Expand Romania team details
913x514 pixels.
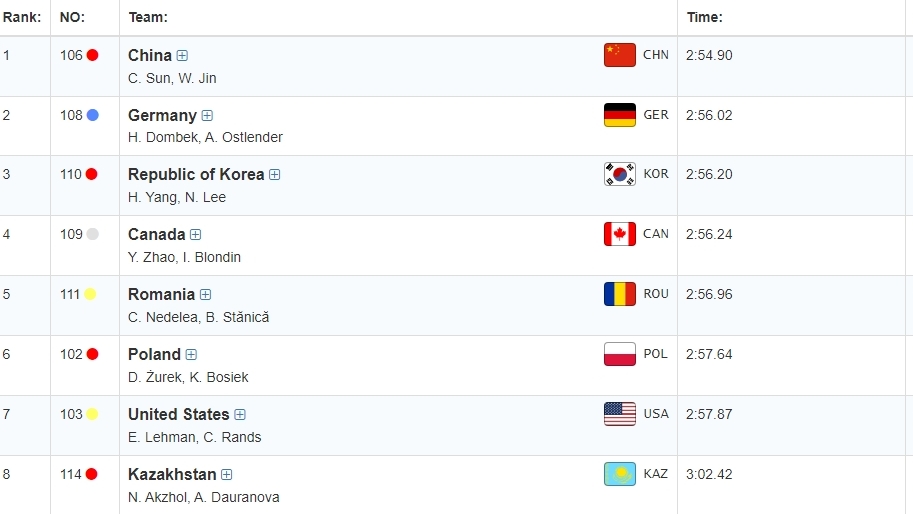point(205,295)
